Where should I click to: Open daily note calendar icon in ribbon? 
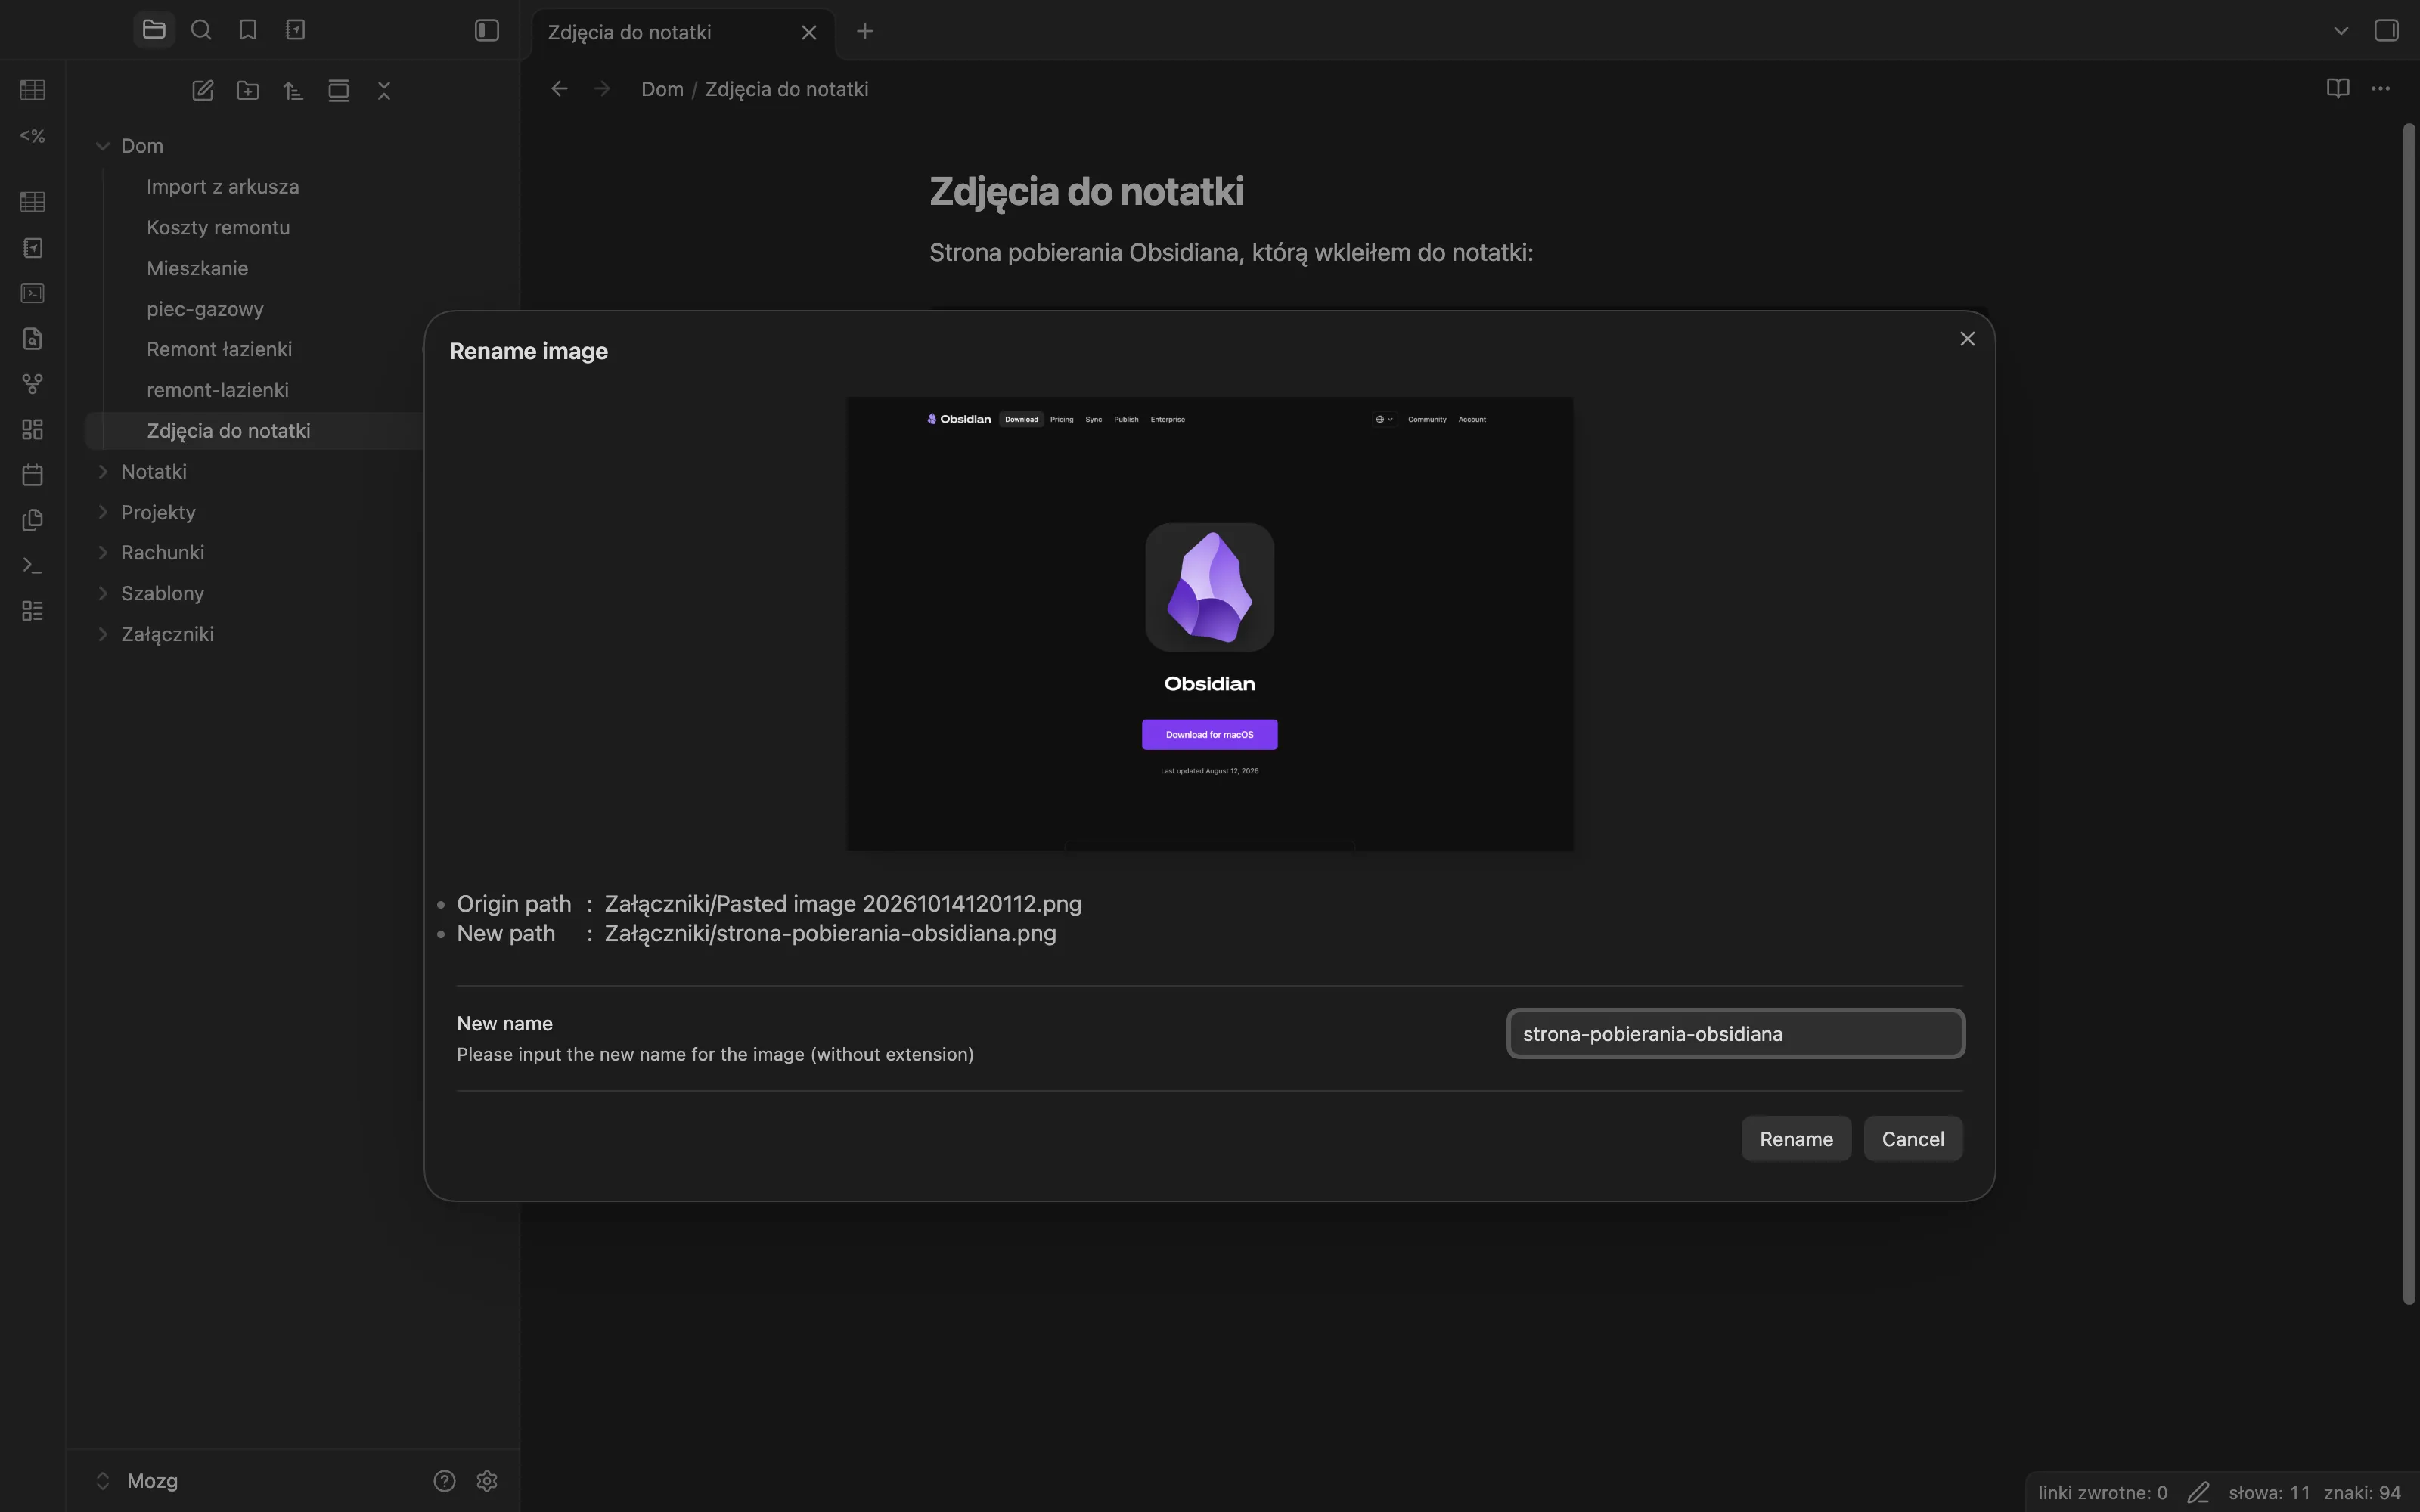[x=32, y=475]
